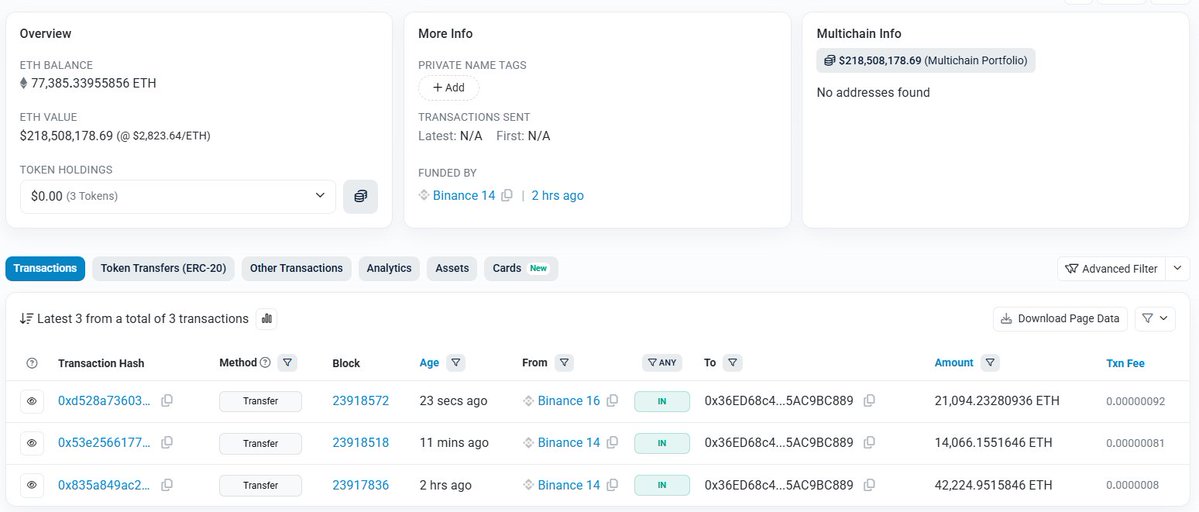
Task: Open block 23918572 link
Action: 360,401
